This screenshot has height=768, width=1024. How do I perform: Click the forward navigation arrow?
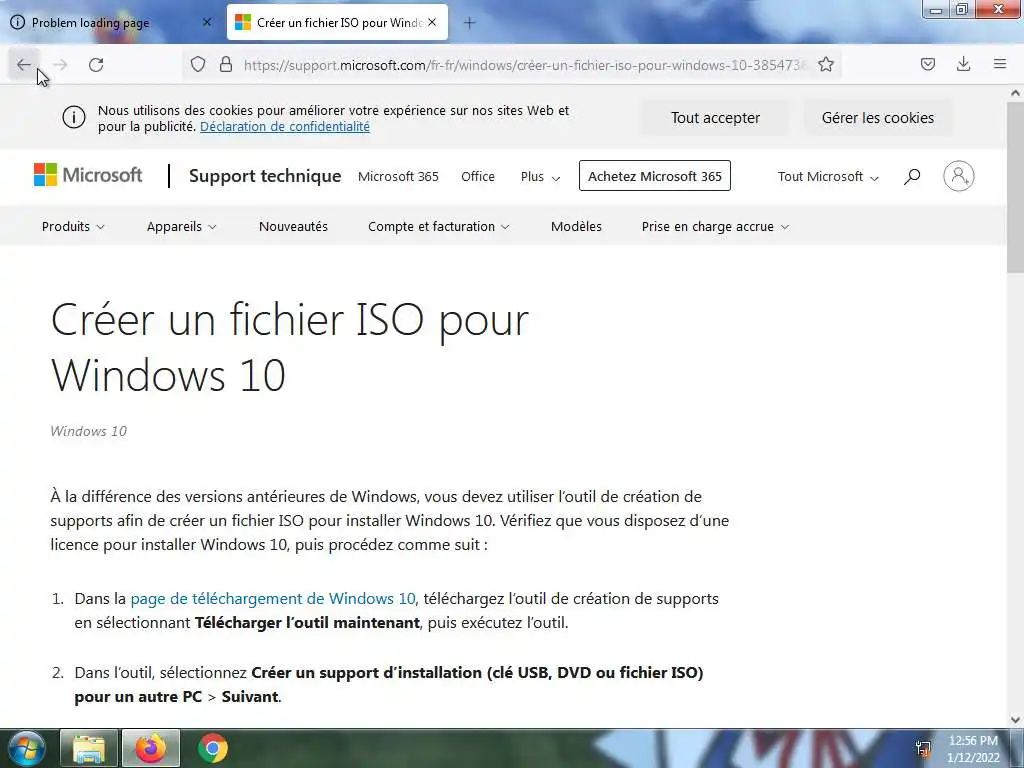point(60,65)
